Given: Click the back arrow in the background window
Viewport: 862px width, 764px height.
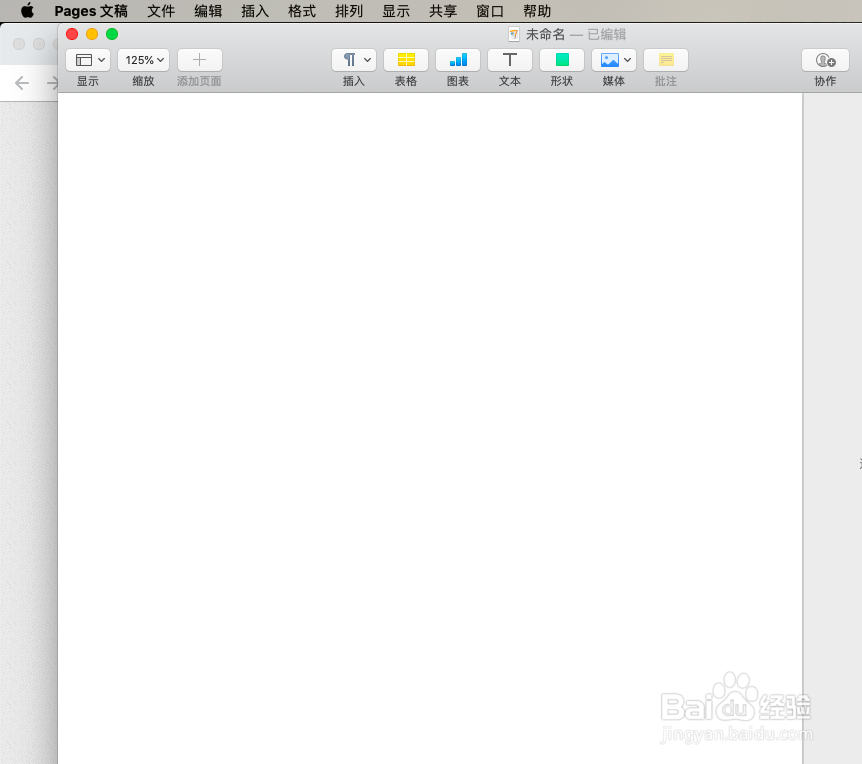Looking at the screenshot, I should pyautogui.click(x=22, y=83).
